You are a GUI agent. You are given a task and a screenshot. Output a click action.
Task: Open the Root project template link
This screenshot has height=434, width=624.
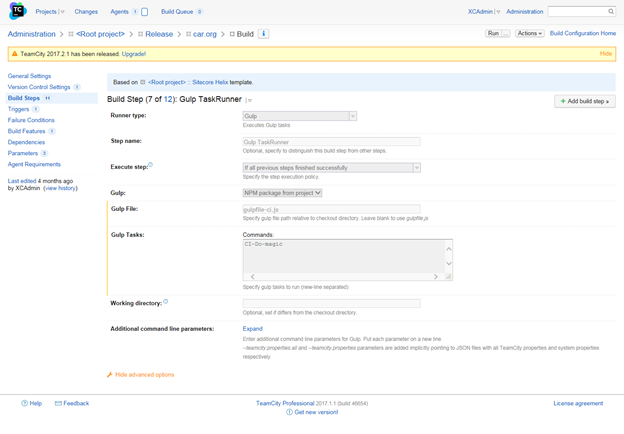(x=167, y=82)
